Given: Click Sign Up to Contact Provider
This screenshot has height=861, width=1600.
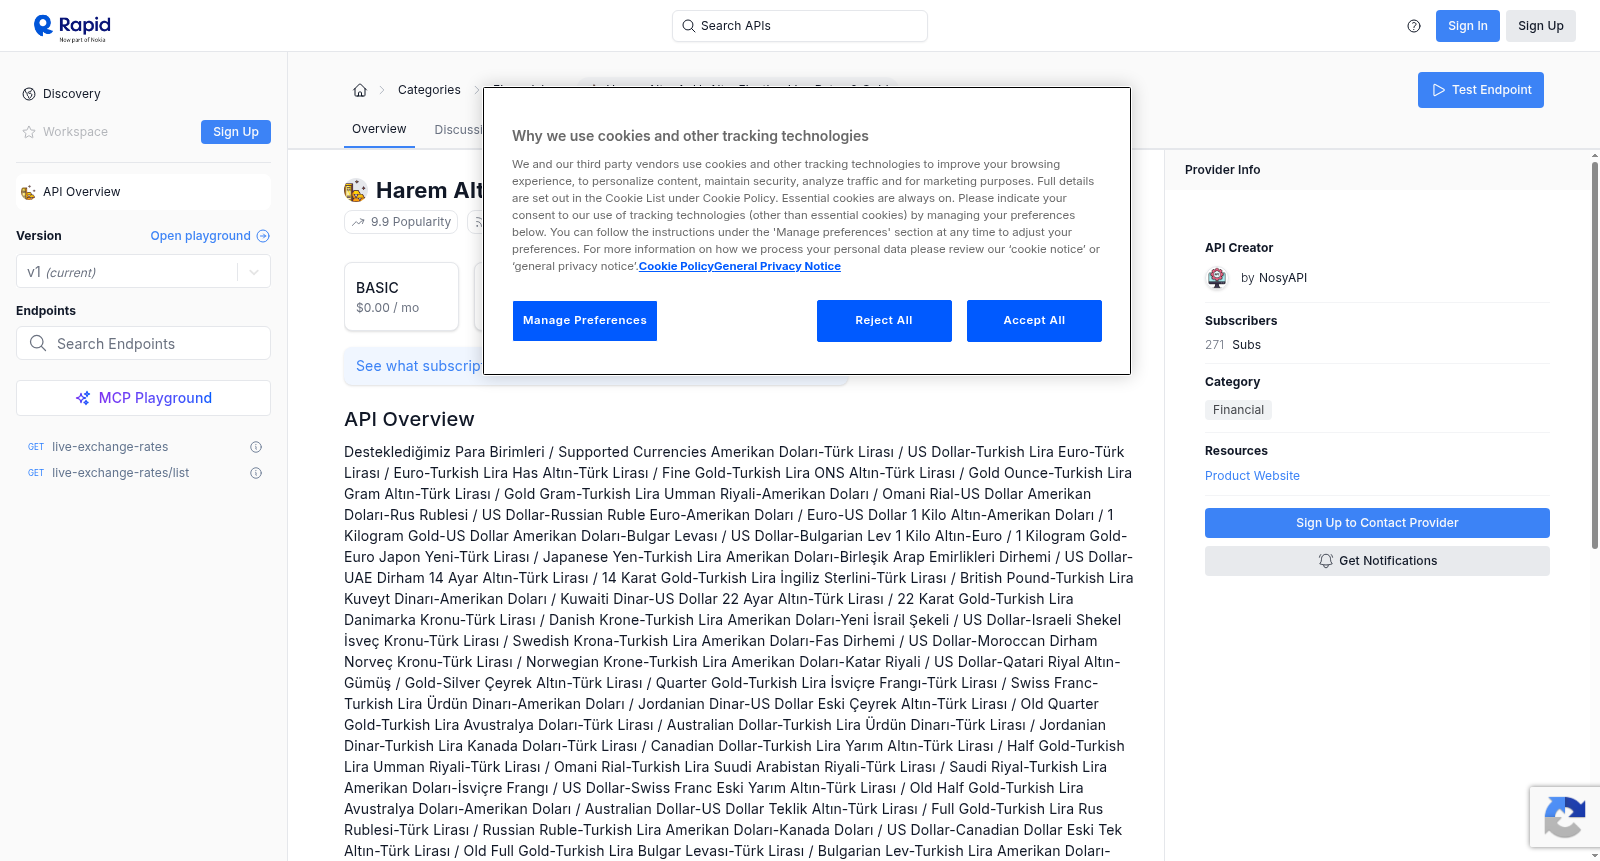Looking at the screenshot, I should (1377, 523).
